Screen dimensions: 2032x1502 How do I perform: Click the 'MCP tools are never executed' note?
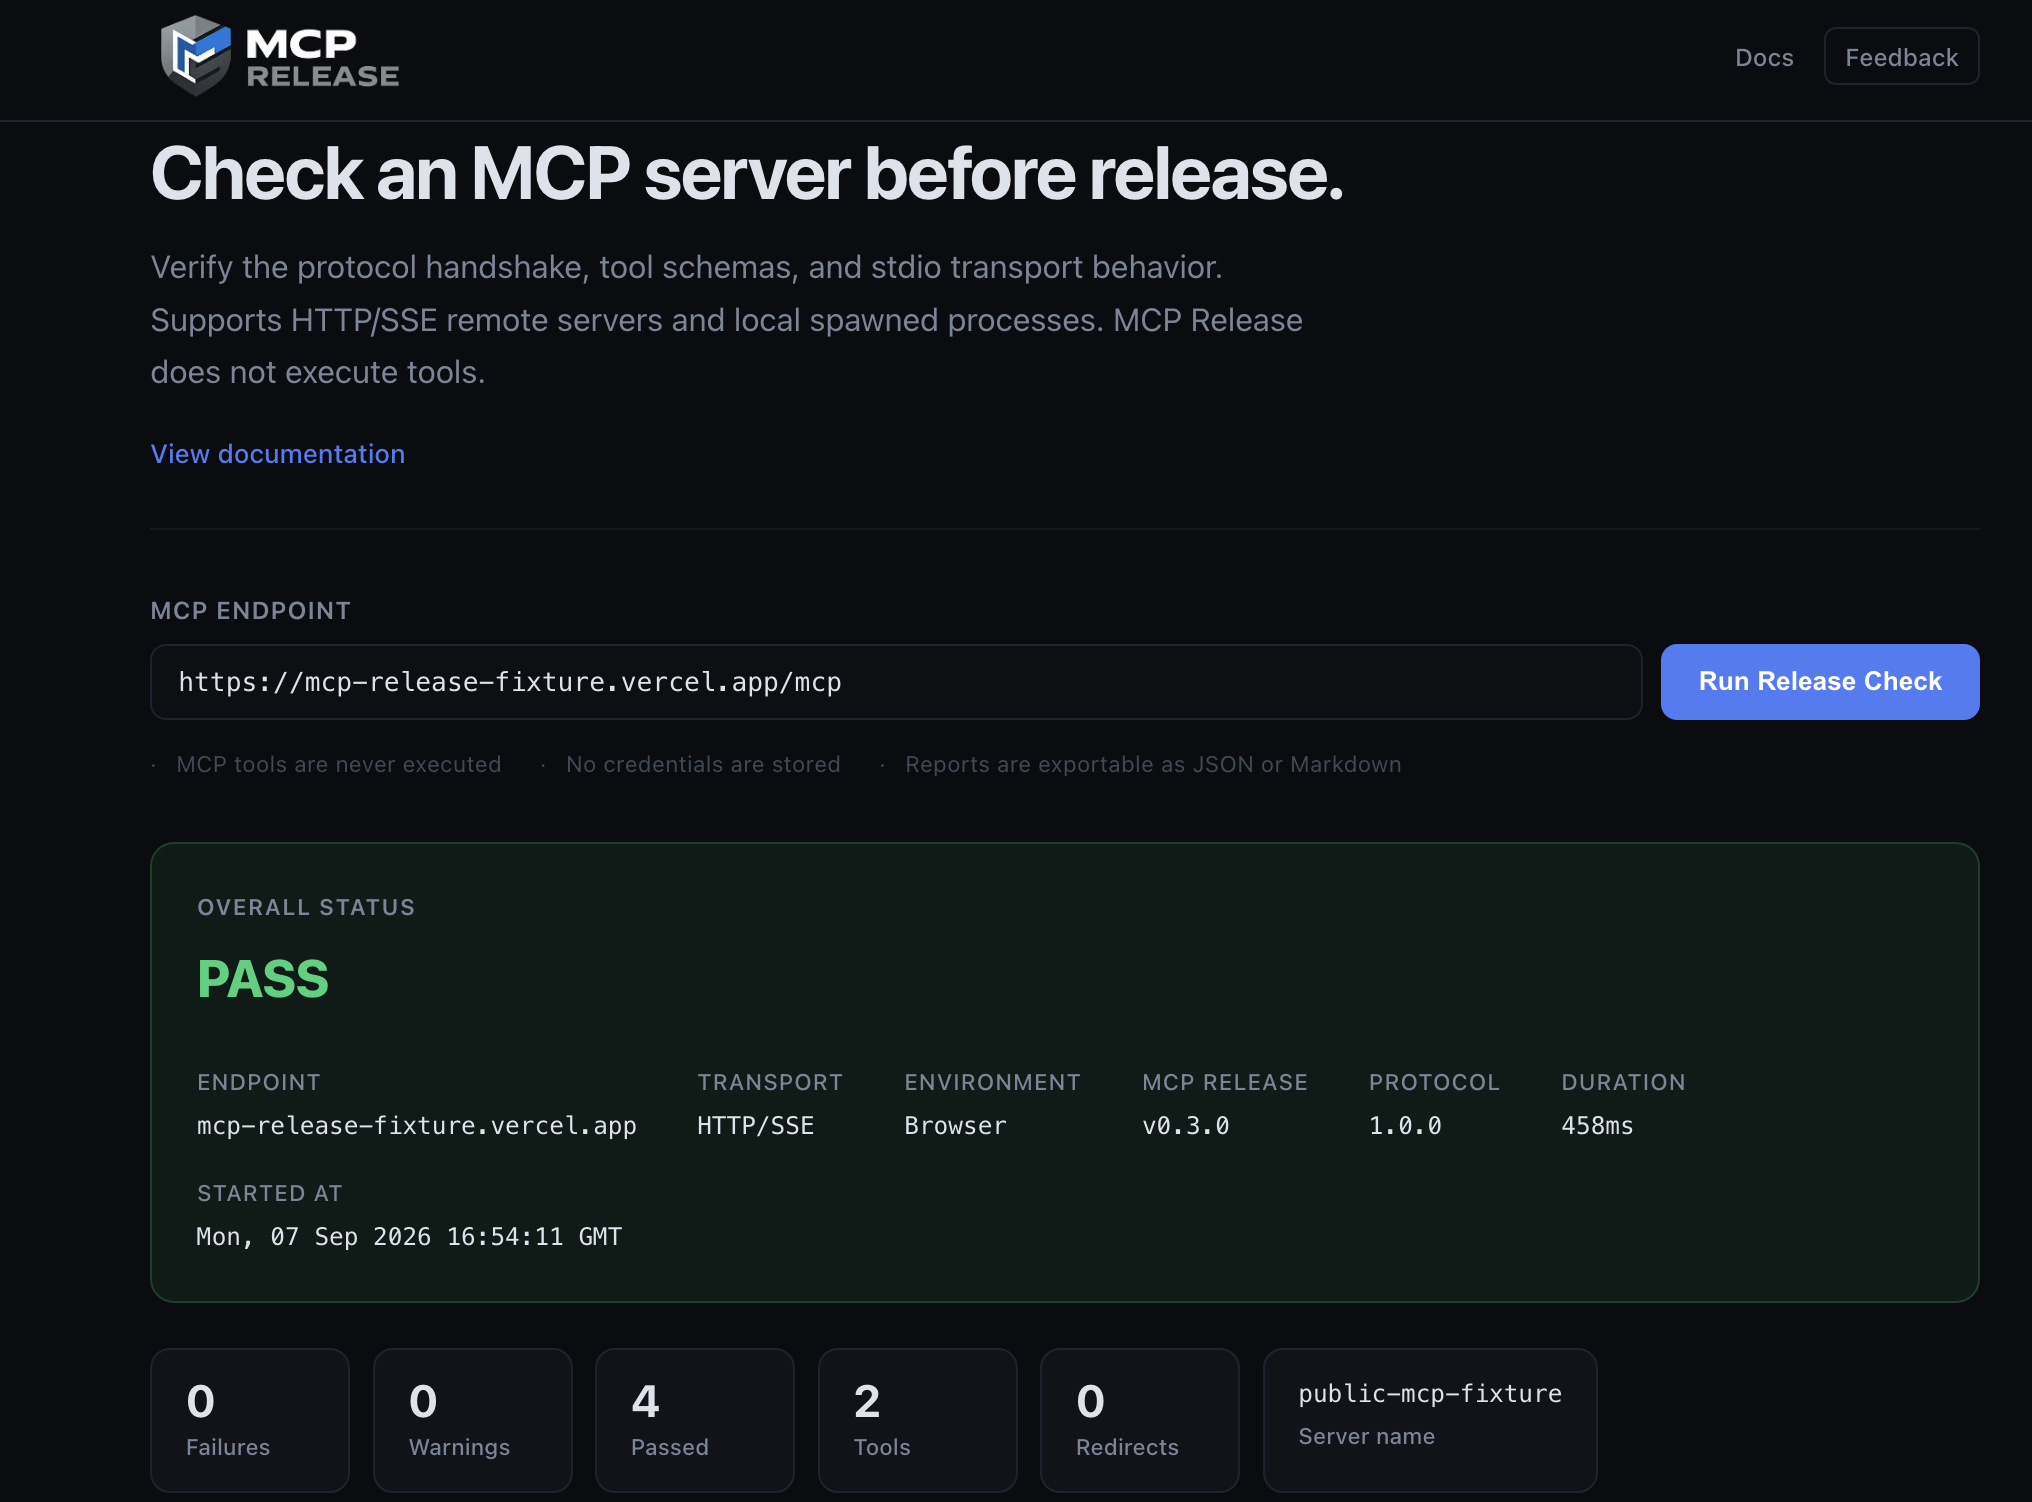tap(339, 764)
